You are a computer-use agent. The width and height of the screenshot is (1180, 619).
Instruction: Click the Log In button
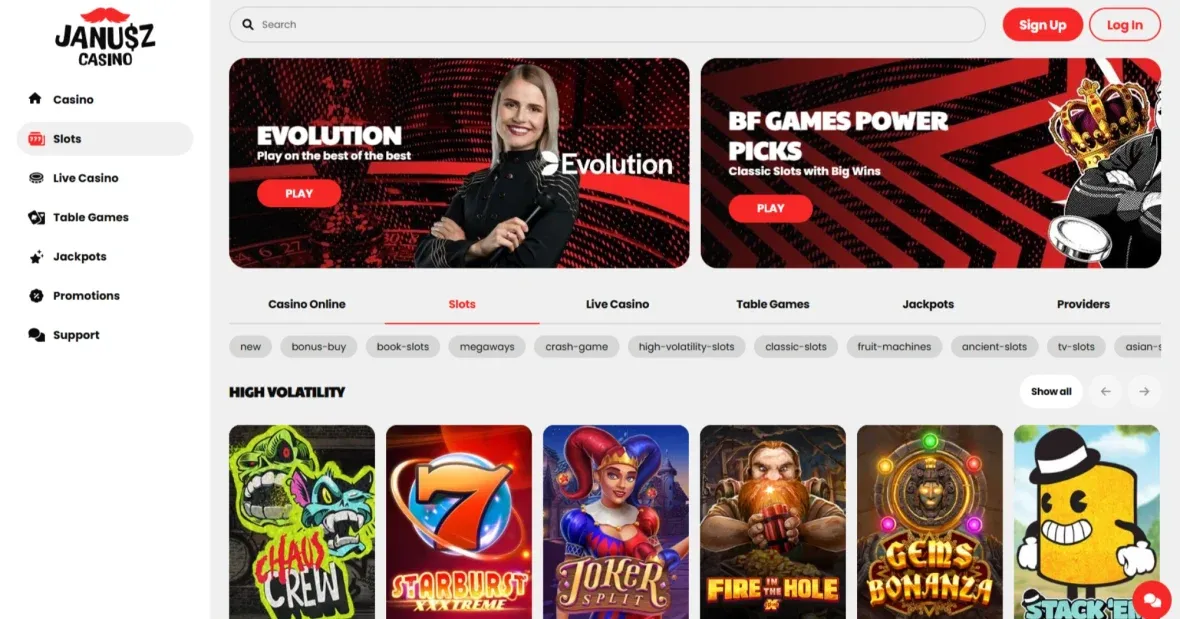pos(1124,25)
